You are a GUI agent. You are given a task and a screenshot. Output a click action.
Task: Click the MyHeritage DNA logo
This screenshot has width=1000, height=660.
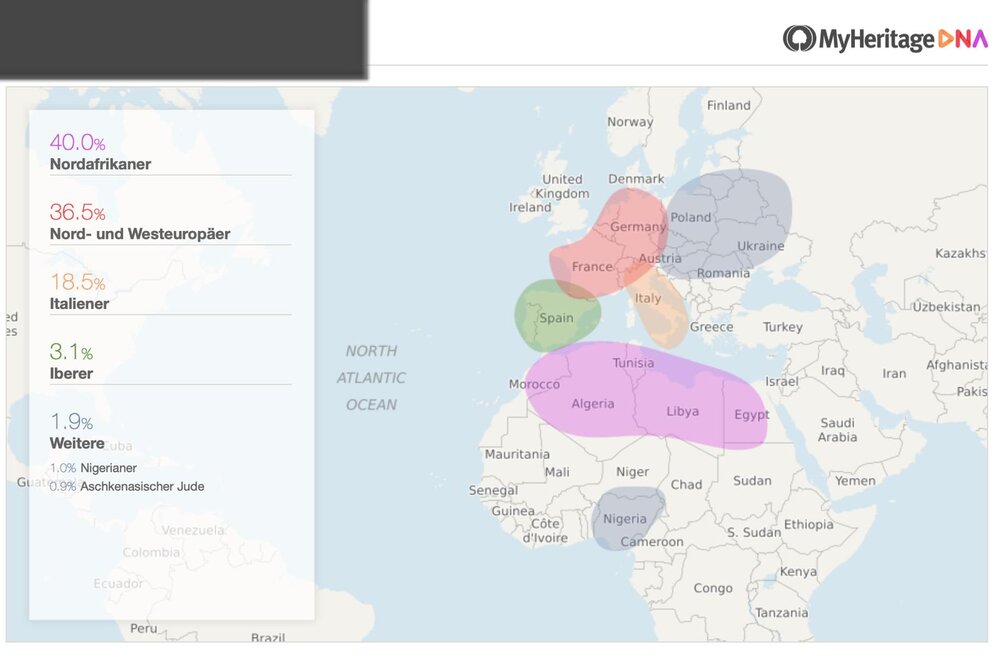(885, 39)
